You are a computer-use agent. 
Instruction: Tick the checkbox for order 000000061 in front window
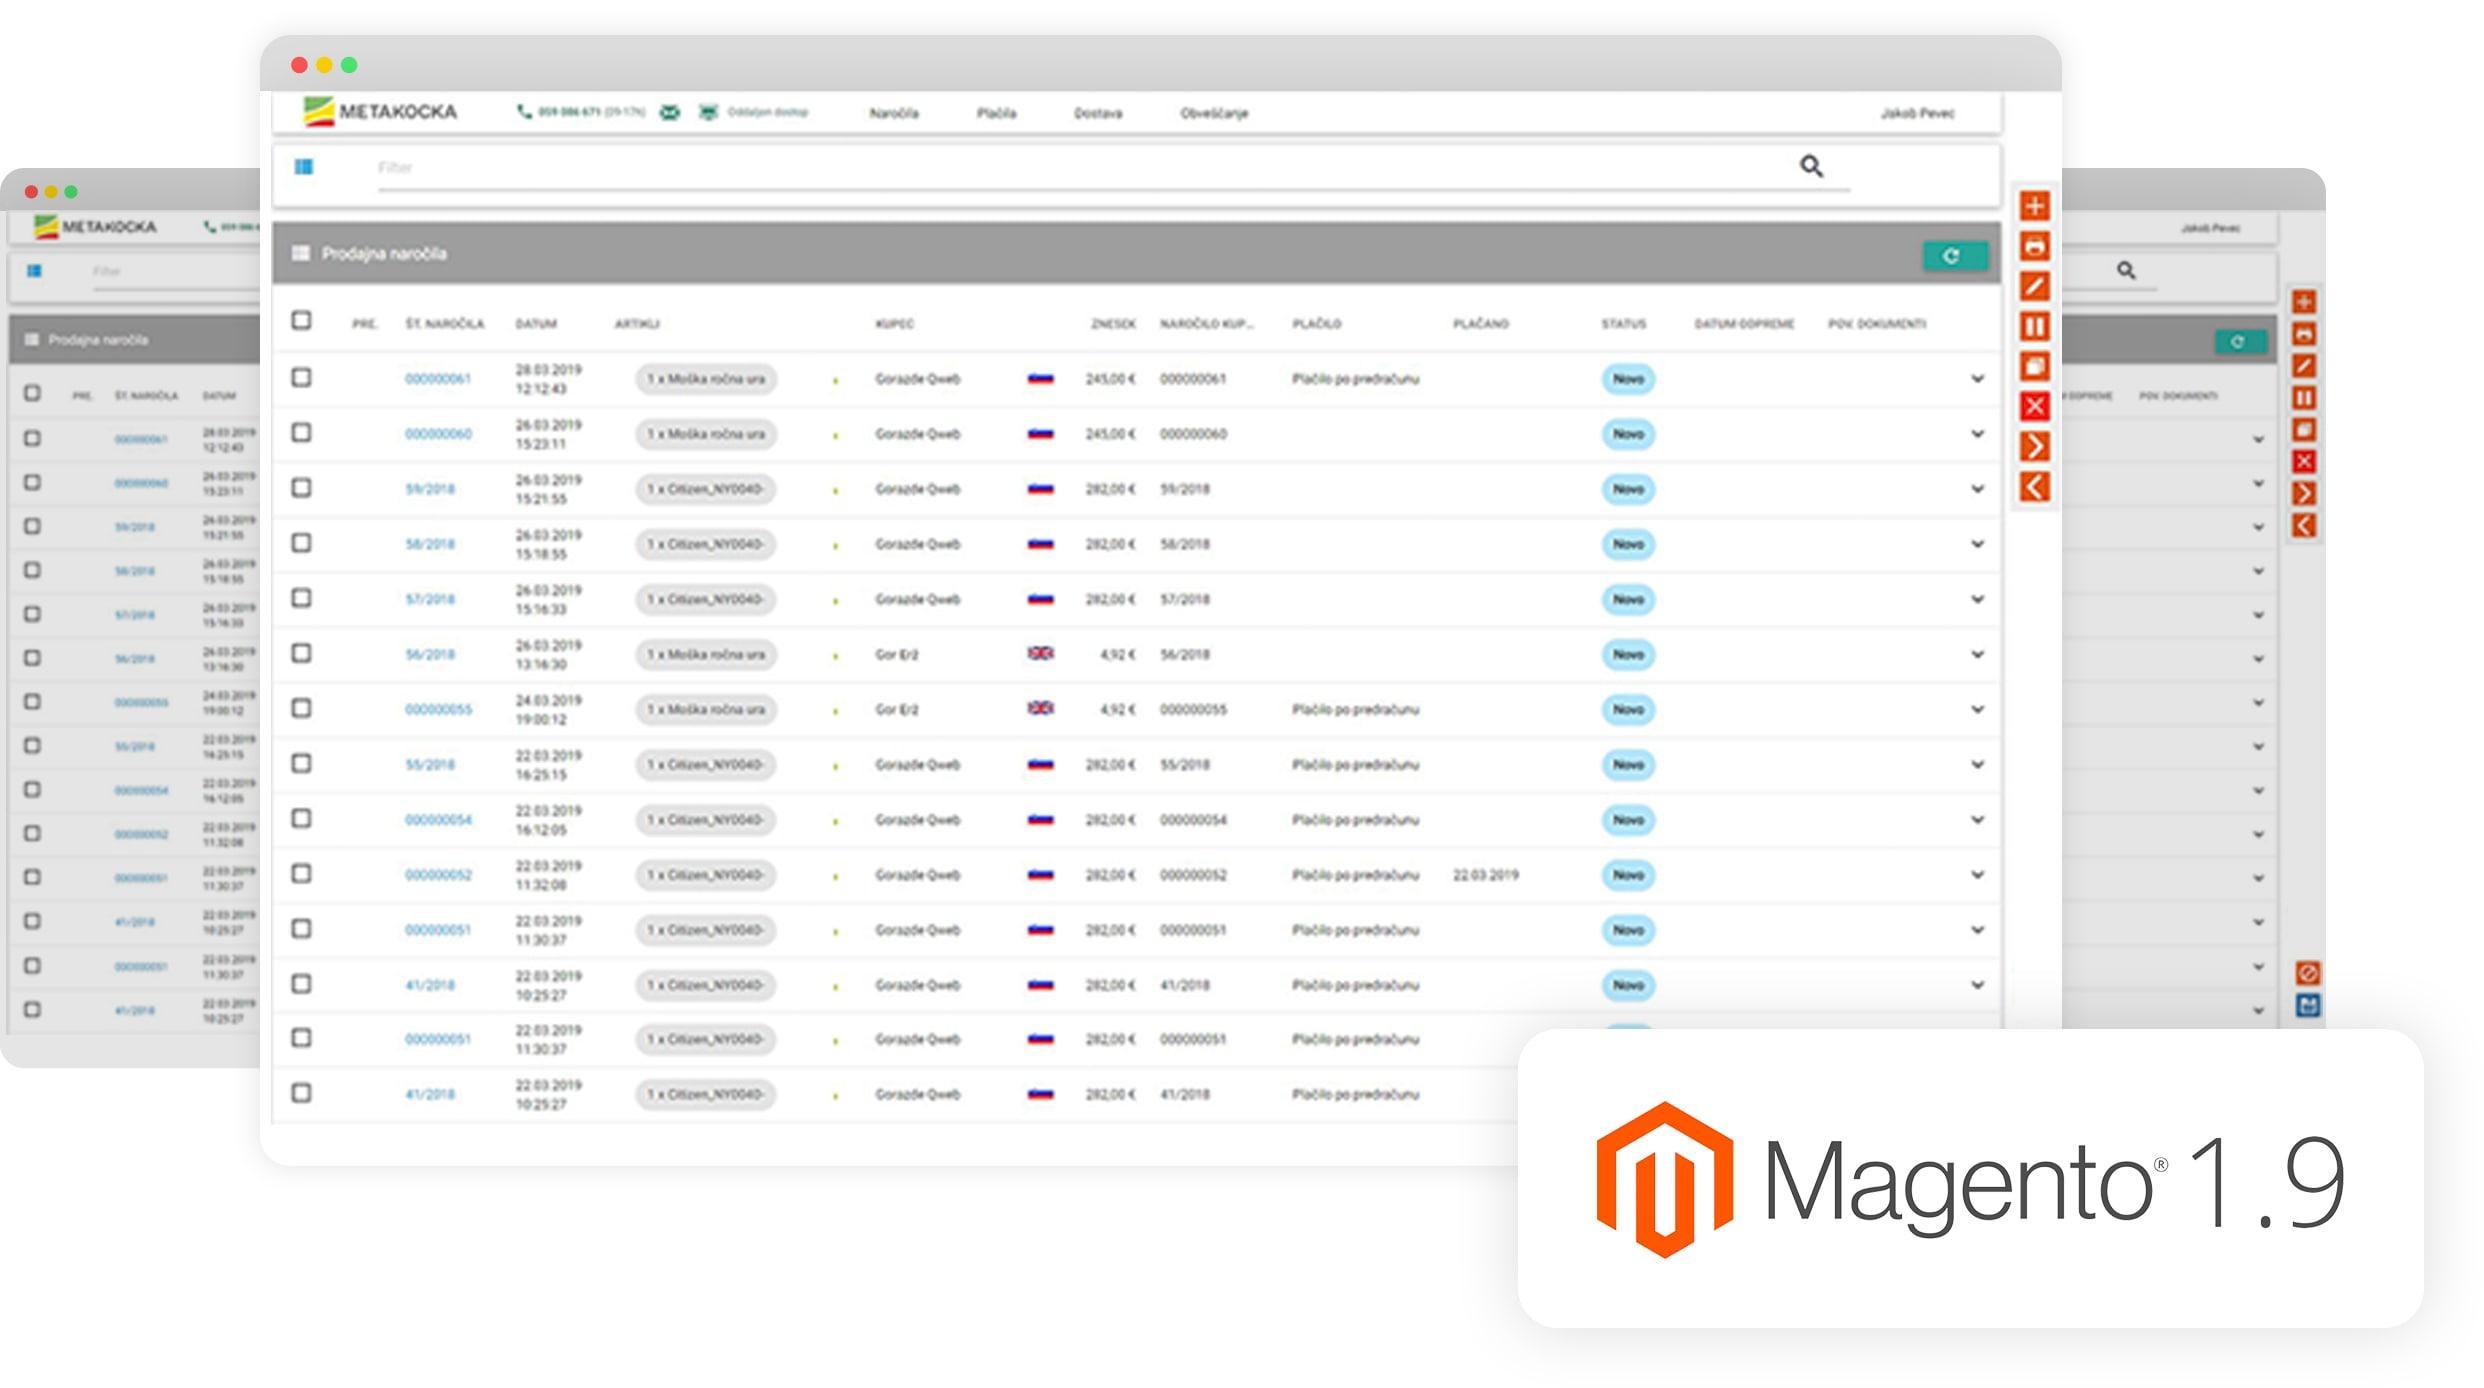301,377
